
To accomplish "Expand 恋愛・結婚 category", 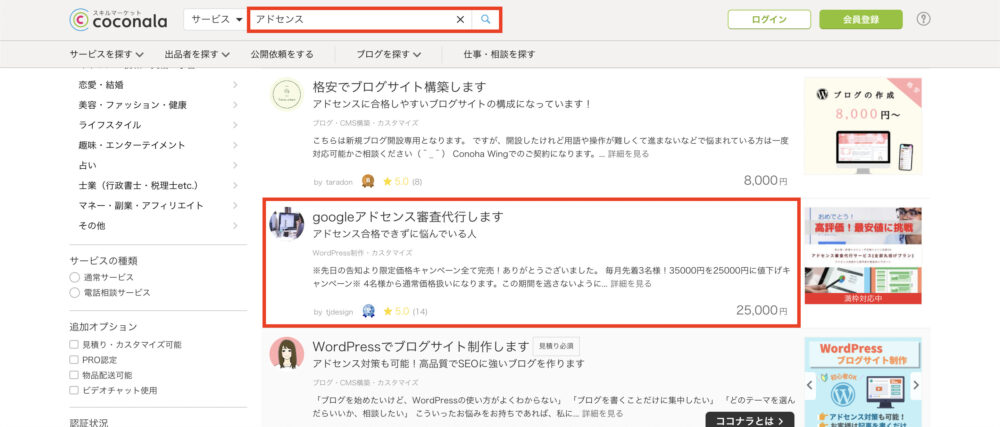I will 158,85.
